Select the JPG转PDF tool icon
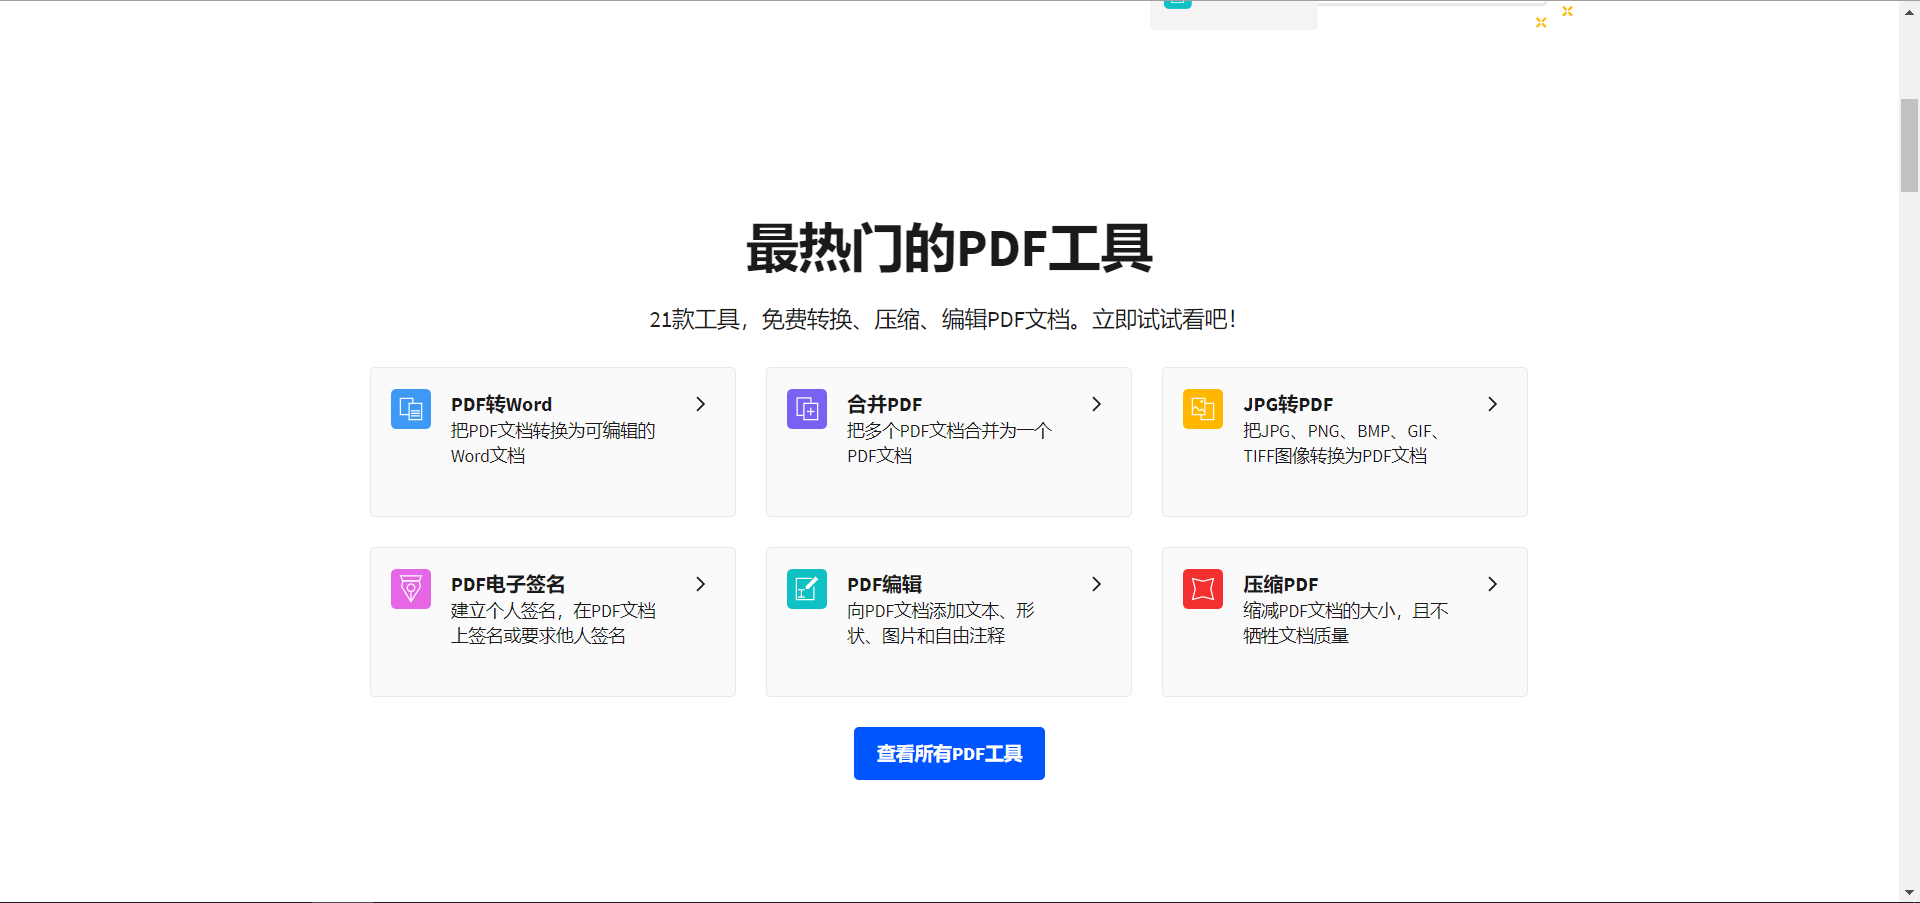The height and width of the screenshot is (903, 1920). (x=1202, y=409)
